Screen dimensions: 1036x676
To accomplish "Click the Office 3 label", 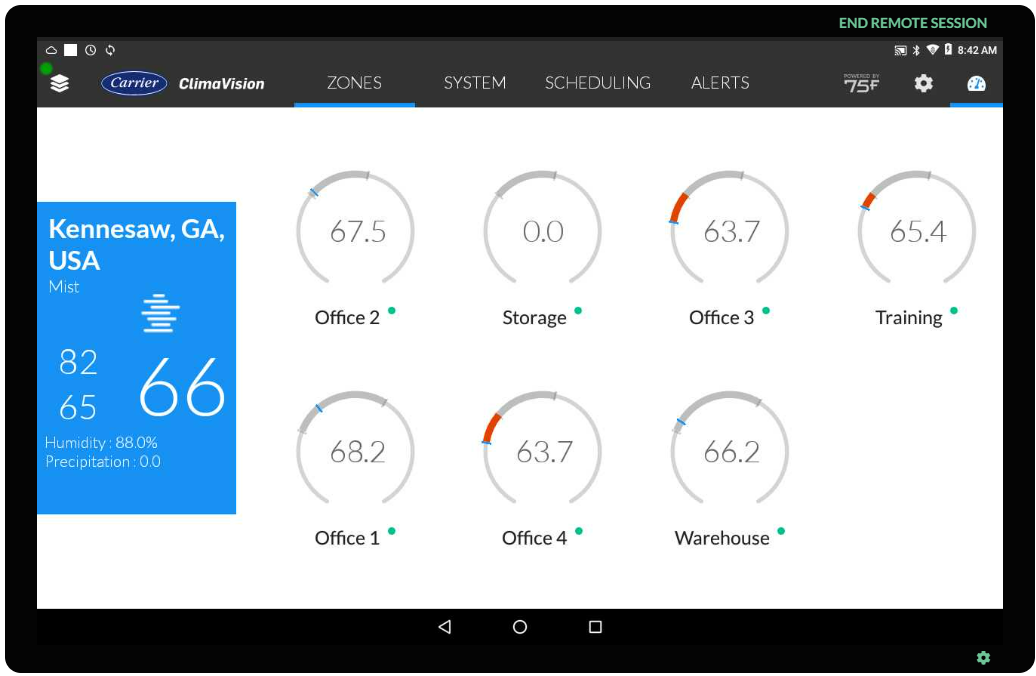I will 722,318.
